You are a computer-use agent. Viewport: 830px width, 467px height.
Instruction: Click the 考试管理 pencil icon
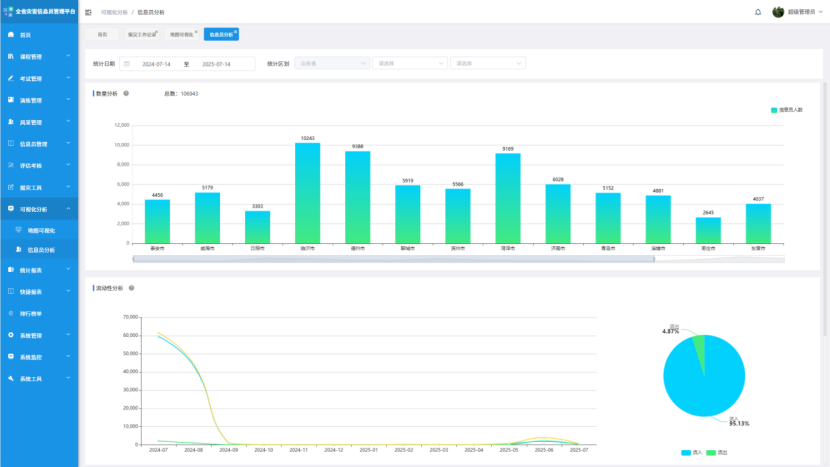point(11,78)
